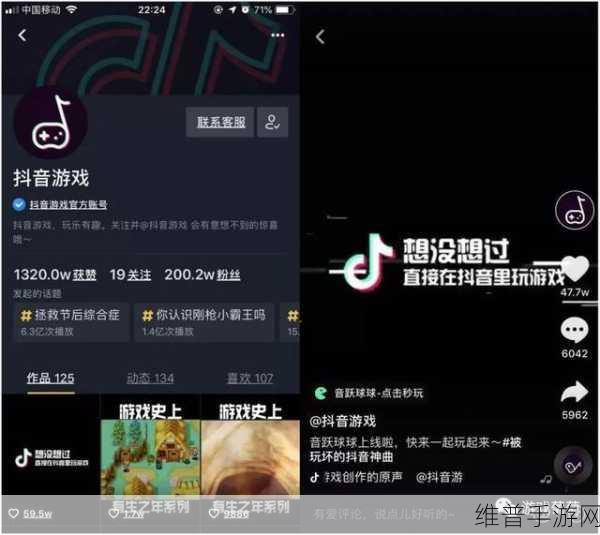Open the 200.2w 粉丝 followers list
The image size is (600, 535).
[202, 274]
